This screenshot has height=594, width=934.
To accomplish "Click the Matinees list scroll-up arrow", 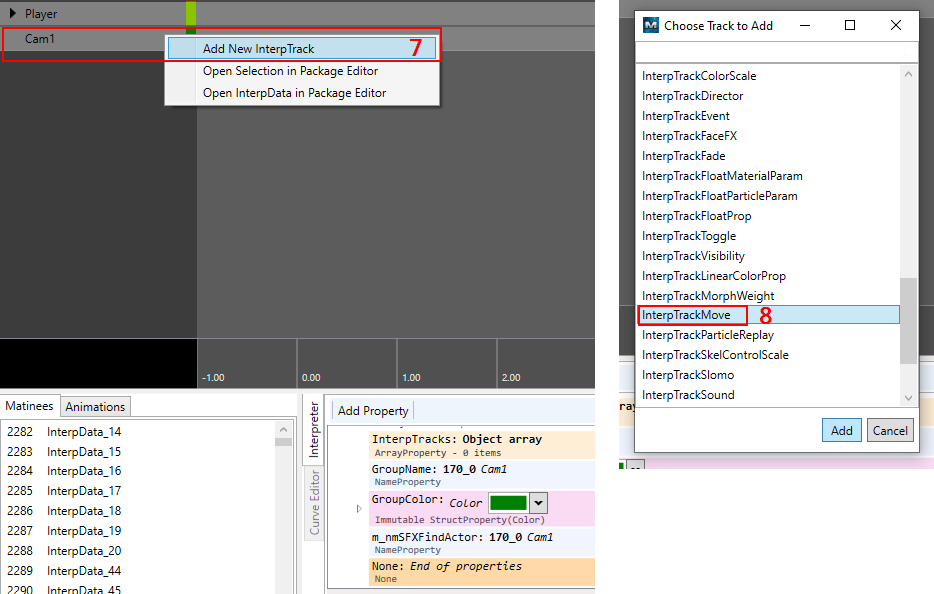I will coord(284,429).
